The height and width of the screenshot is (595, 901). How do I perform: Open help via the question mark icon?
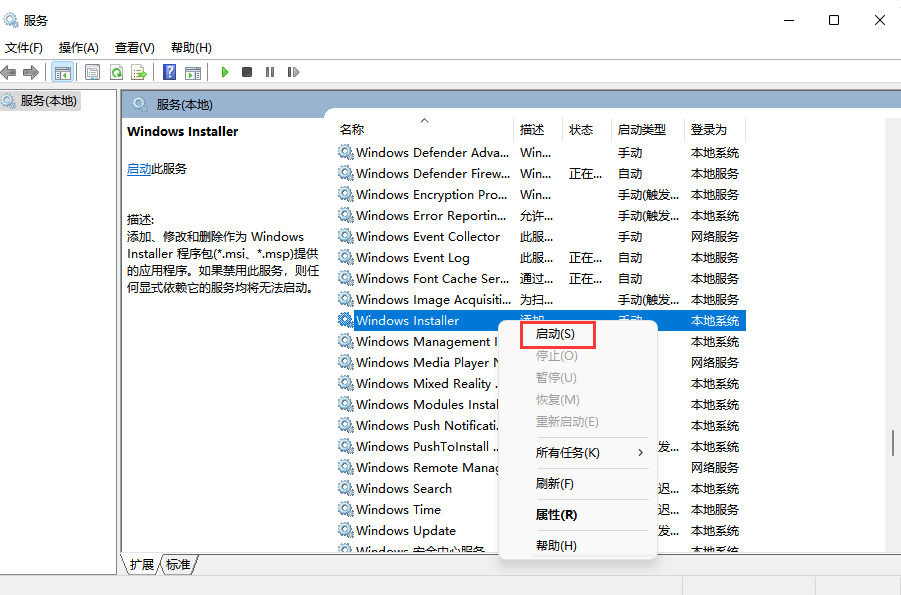click(x=172, y=71)
